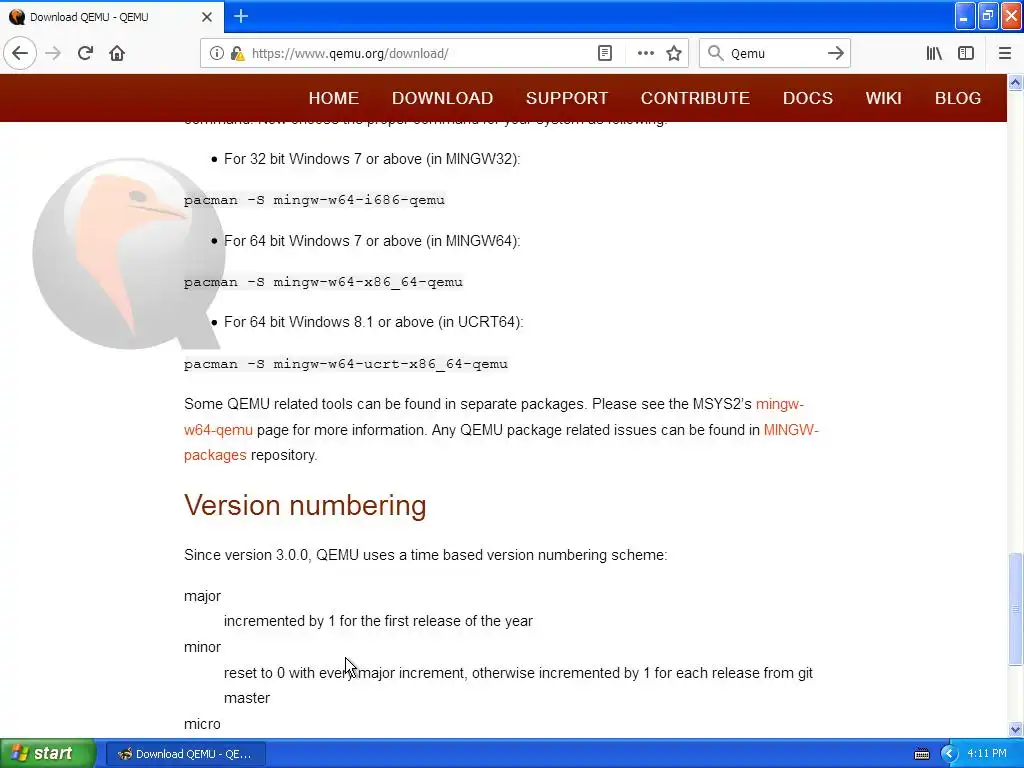Screen dimensions: 1024x768
Task: Click the search magnifier icon
Action: pyautogui.click(x=716, y=54)
